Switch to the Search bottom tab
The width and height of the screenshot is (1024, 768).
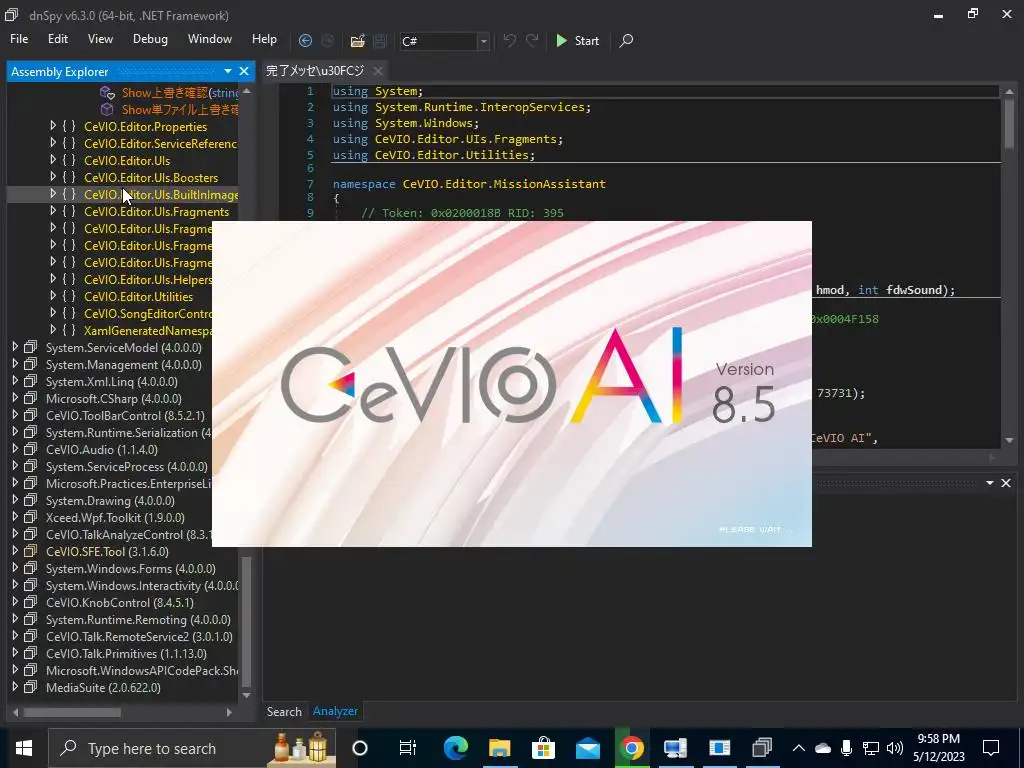pos(284,711)
